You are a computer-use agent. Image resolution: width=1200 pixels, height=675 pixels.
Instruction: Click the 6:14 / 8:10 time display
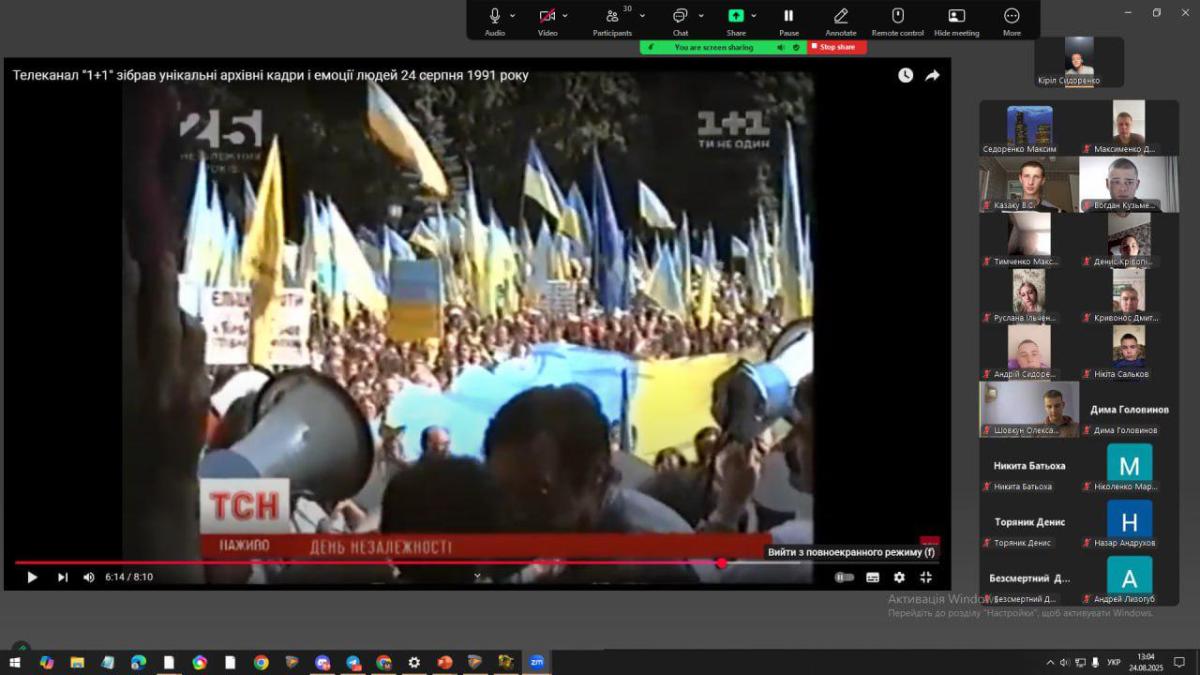[129, 577]
